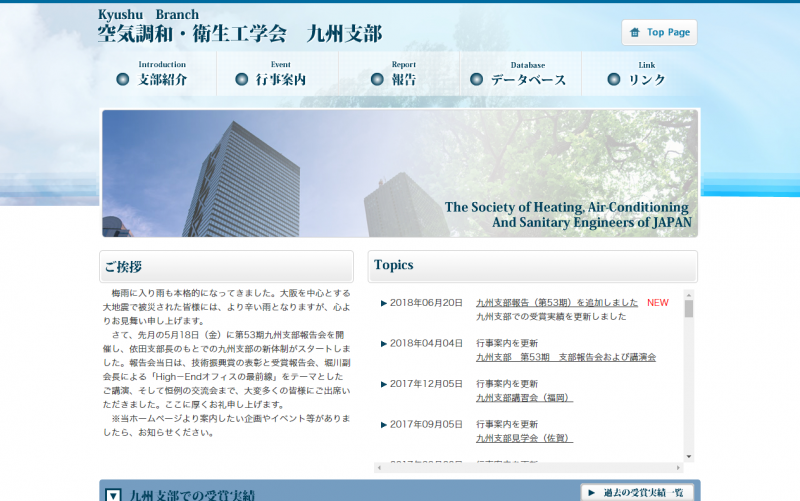Screen dimensions: 800x501
Task: Open the 行事案内 Event menu
Action: point(277,73)
